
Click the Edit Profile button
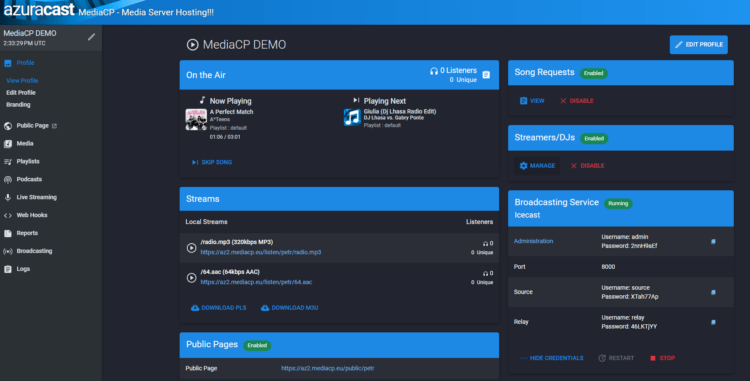click(x=698, y=44)
